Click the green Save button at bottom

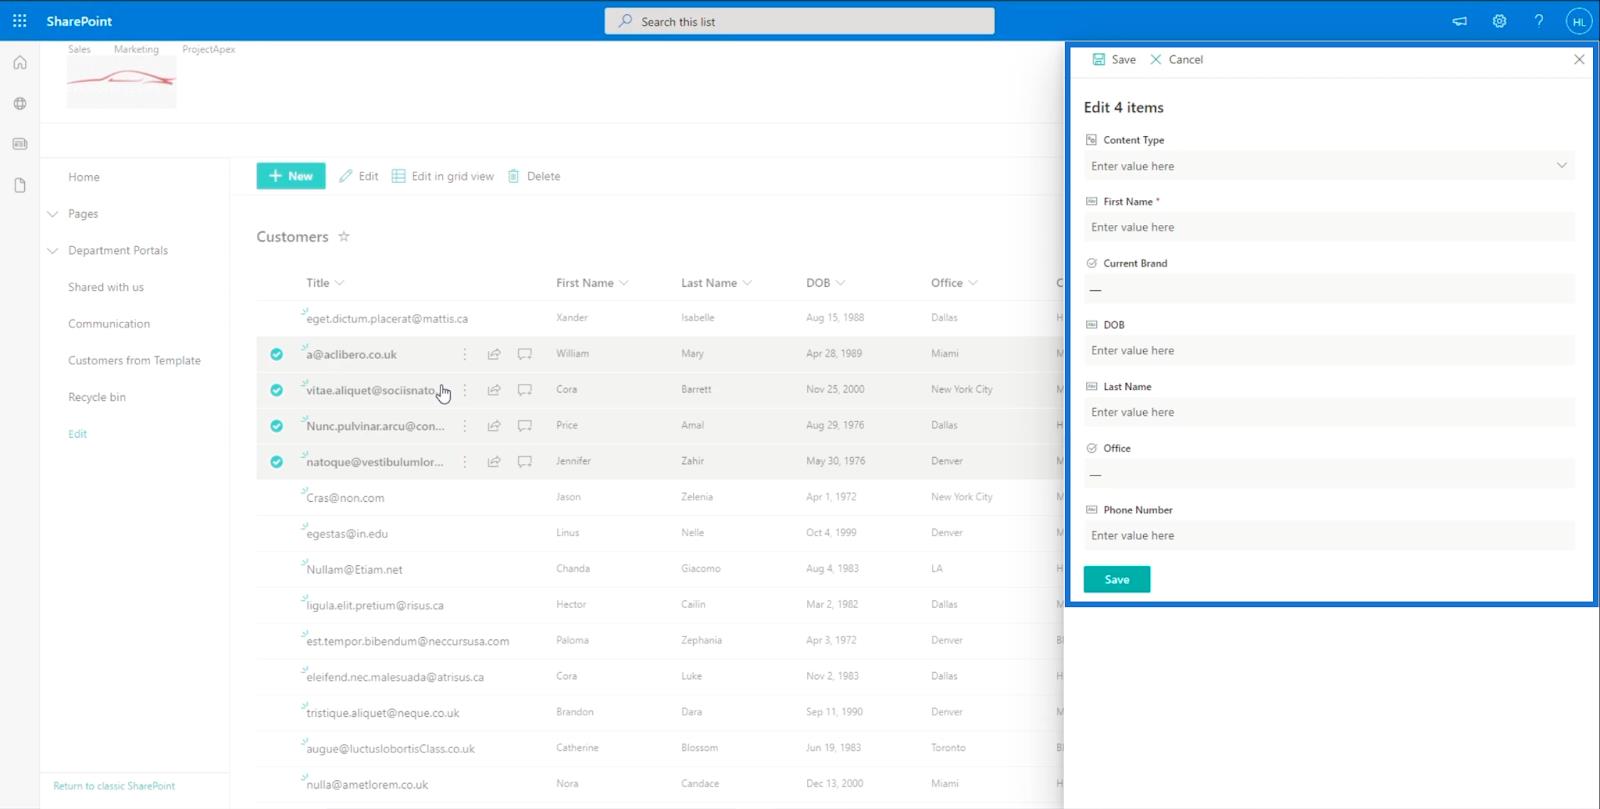point(1117,580)
